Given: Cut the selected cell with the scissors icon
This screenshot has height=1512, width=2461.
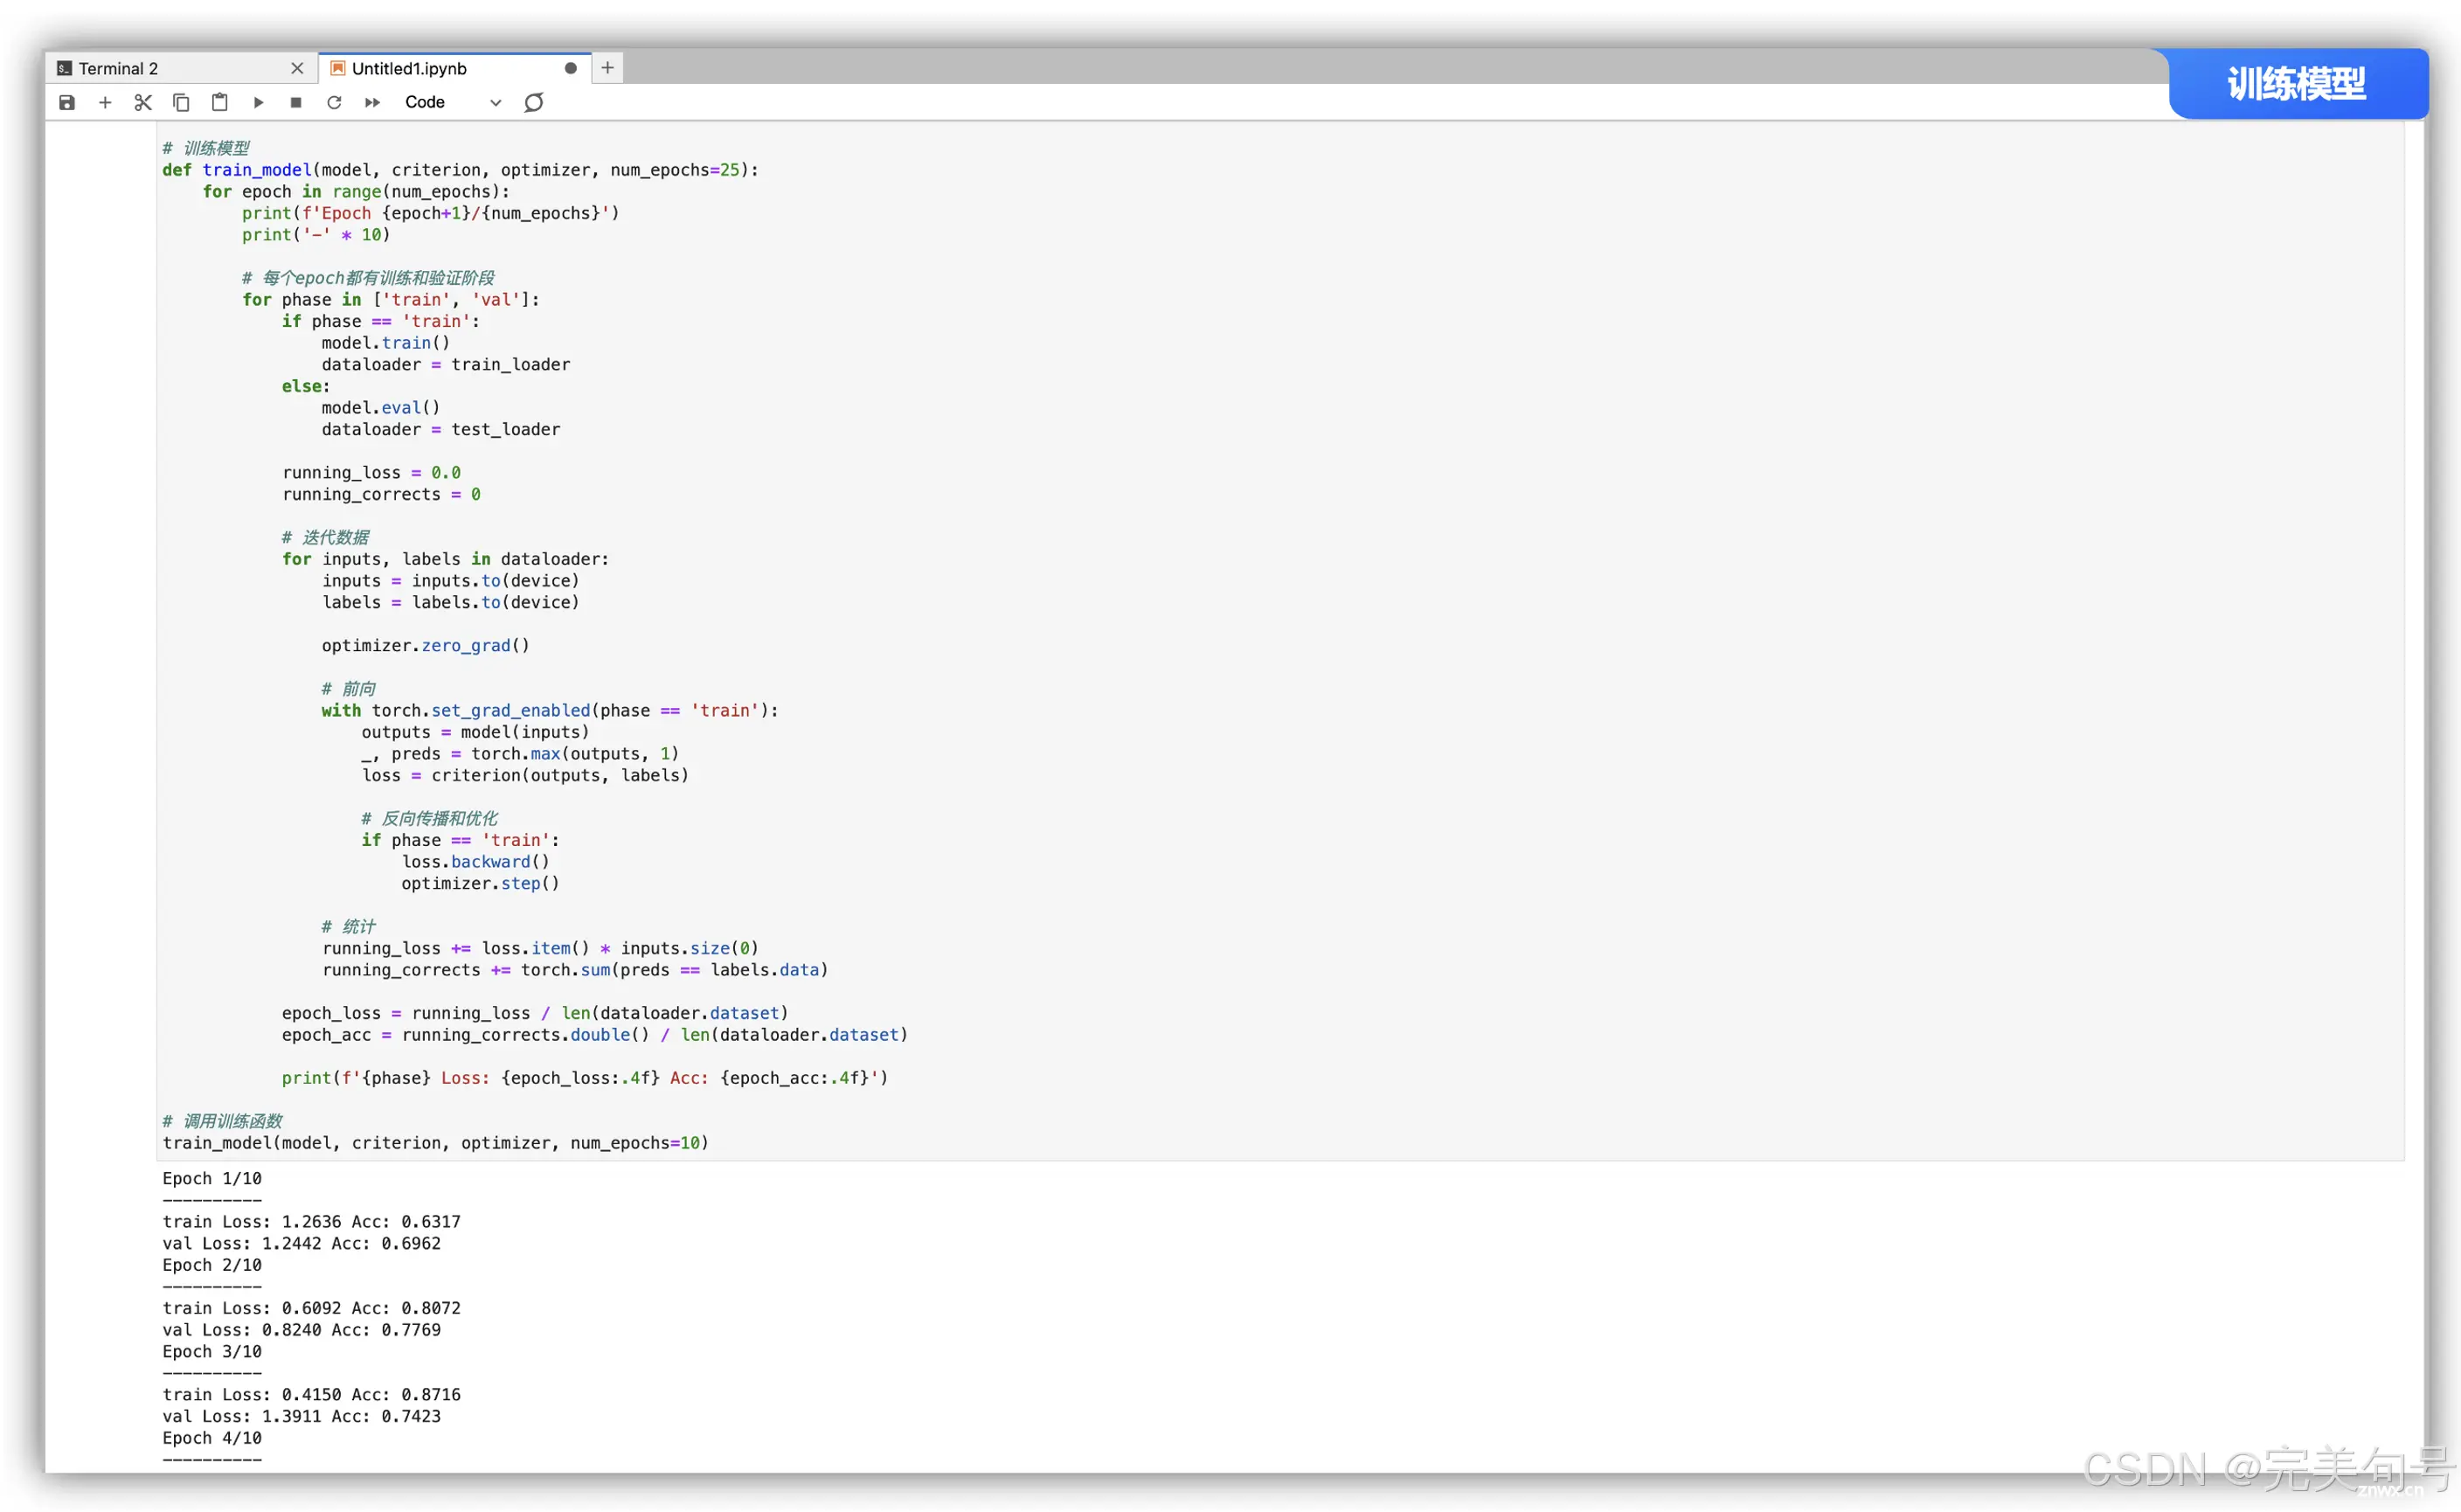Looking at the screenshot, I should (x=143, y=102).
